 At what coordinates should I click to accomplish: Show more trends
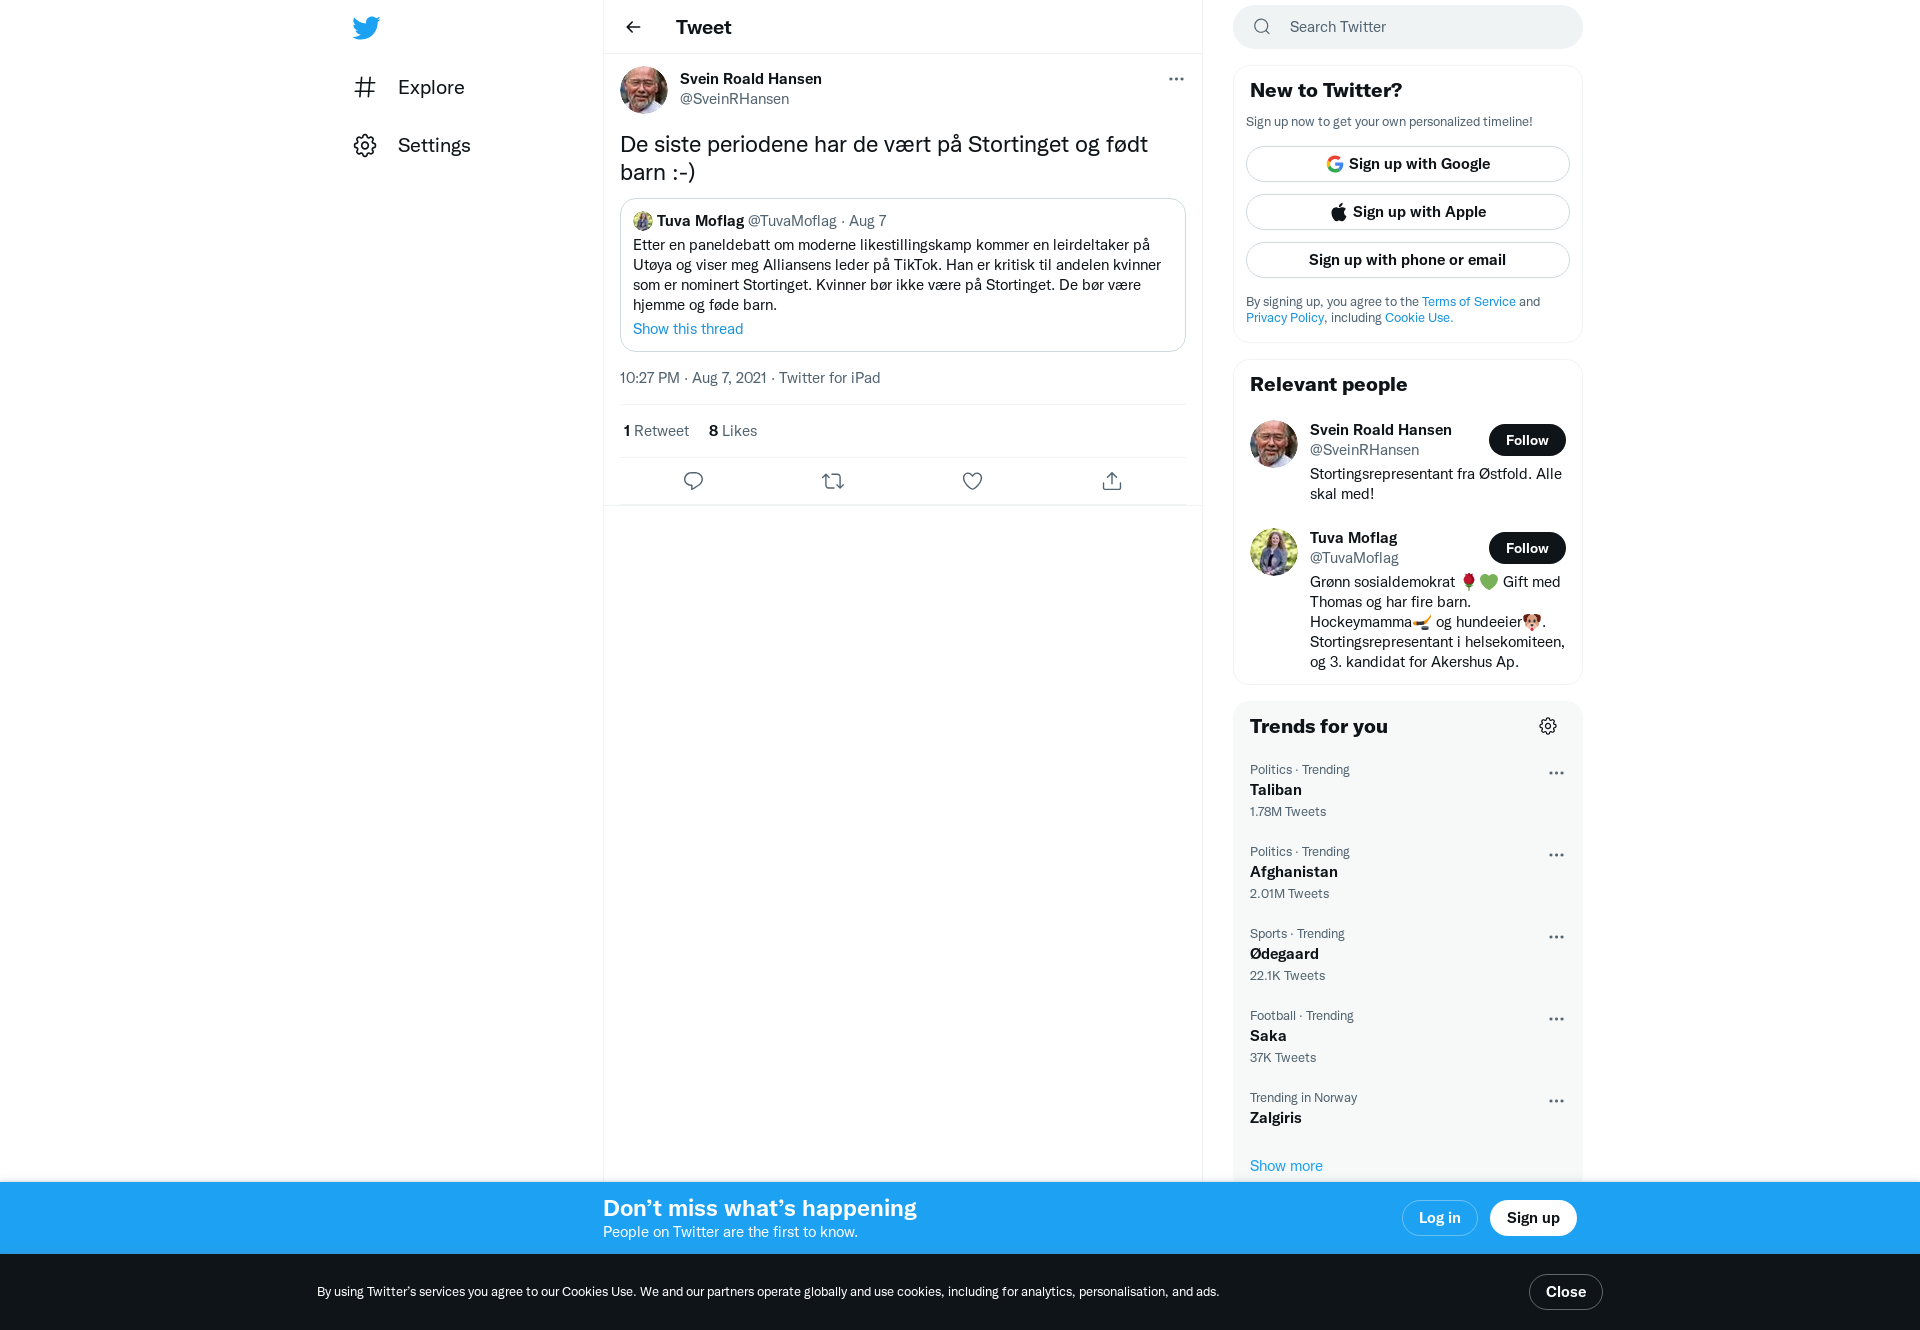[x=1286, y=1166]
